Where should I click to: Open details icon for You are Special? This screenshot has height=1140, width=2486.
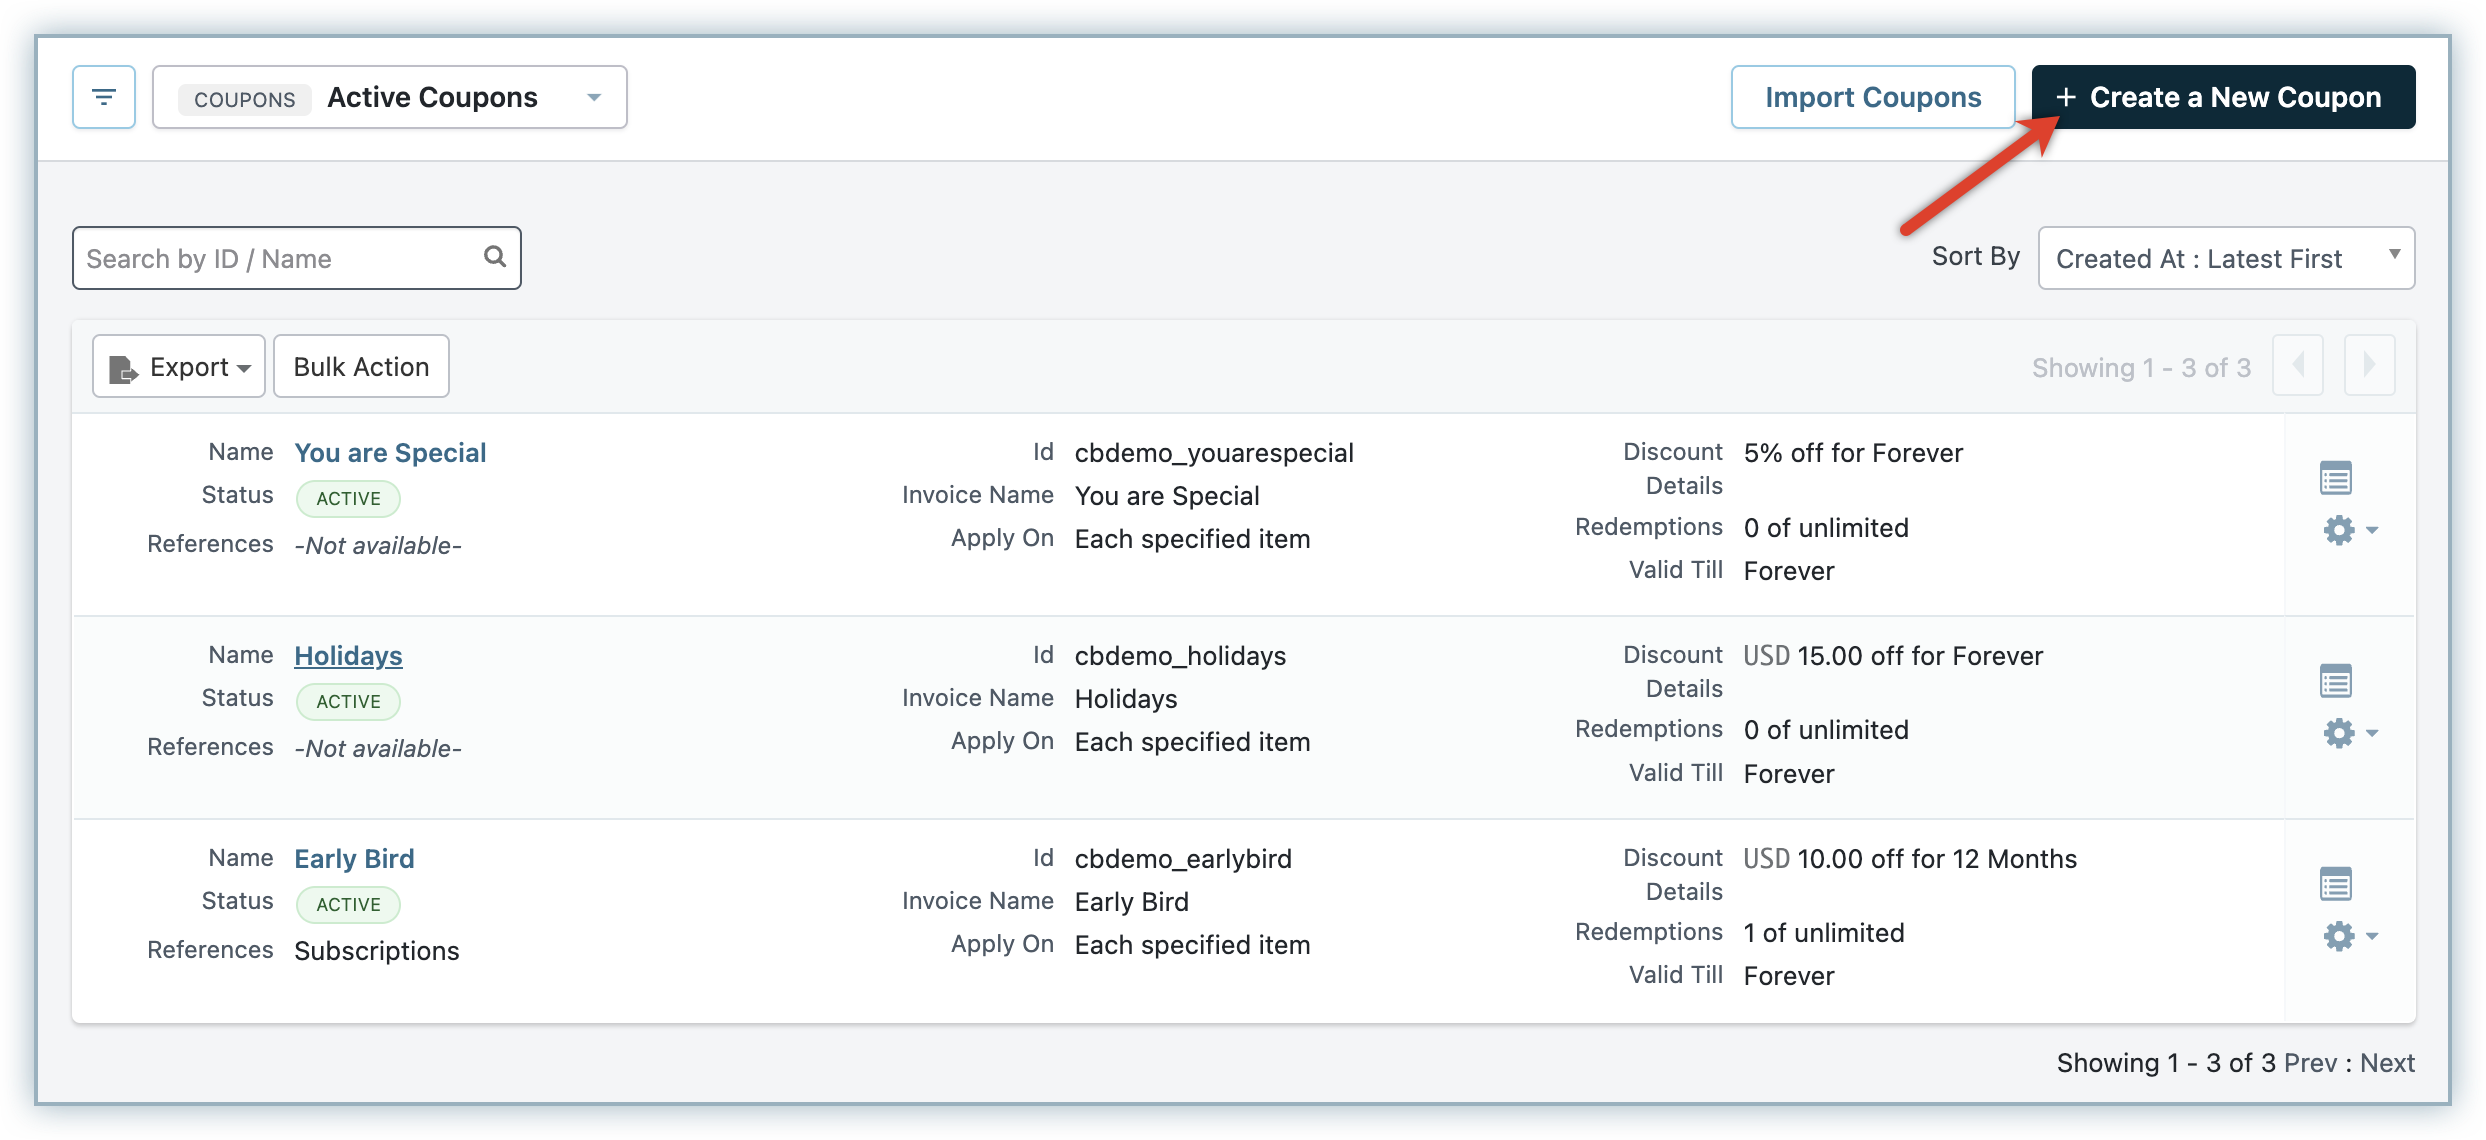click(x=2335, y=479)
